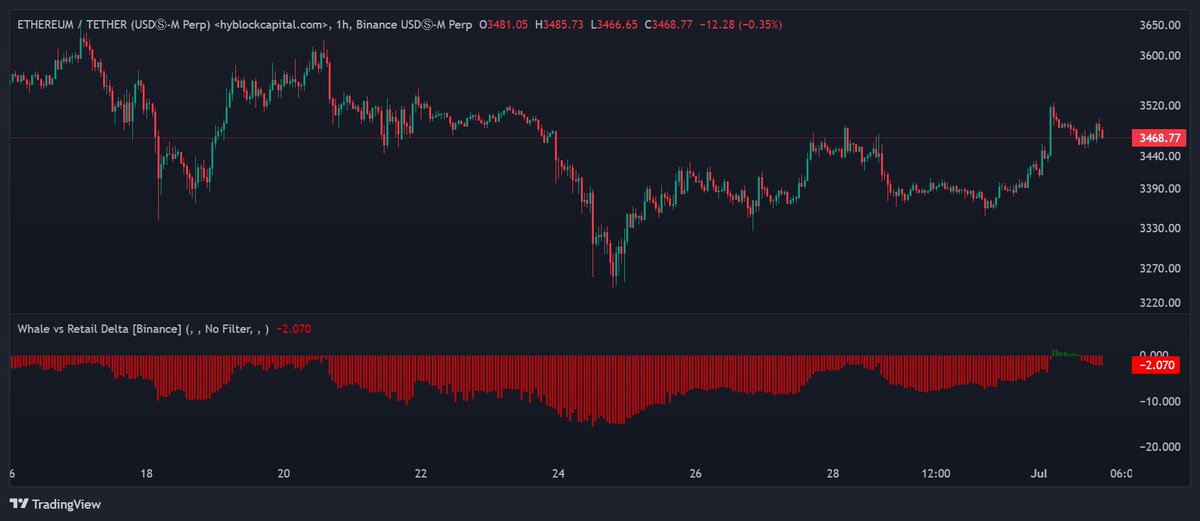Click the −20.000 indicator axis label
The width and height of the screenshot is (1200, 521).
pos(1158,447)
